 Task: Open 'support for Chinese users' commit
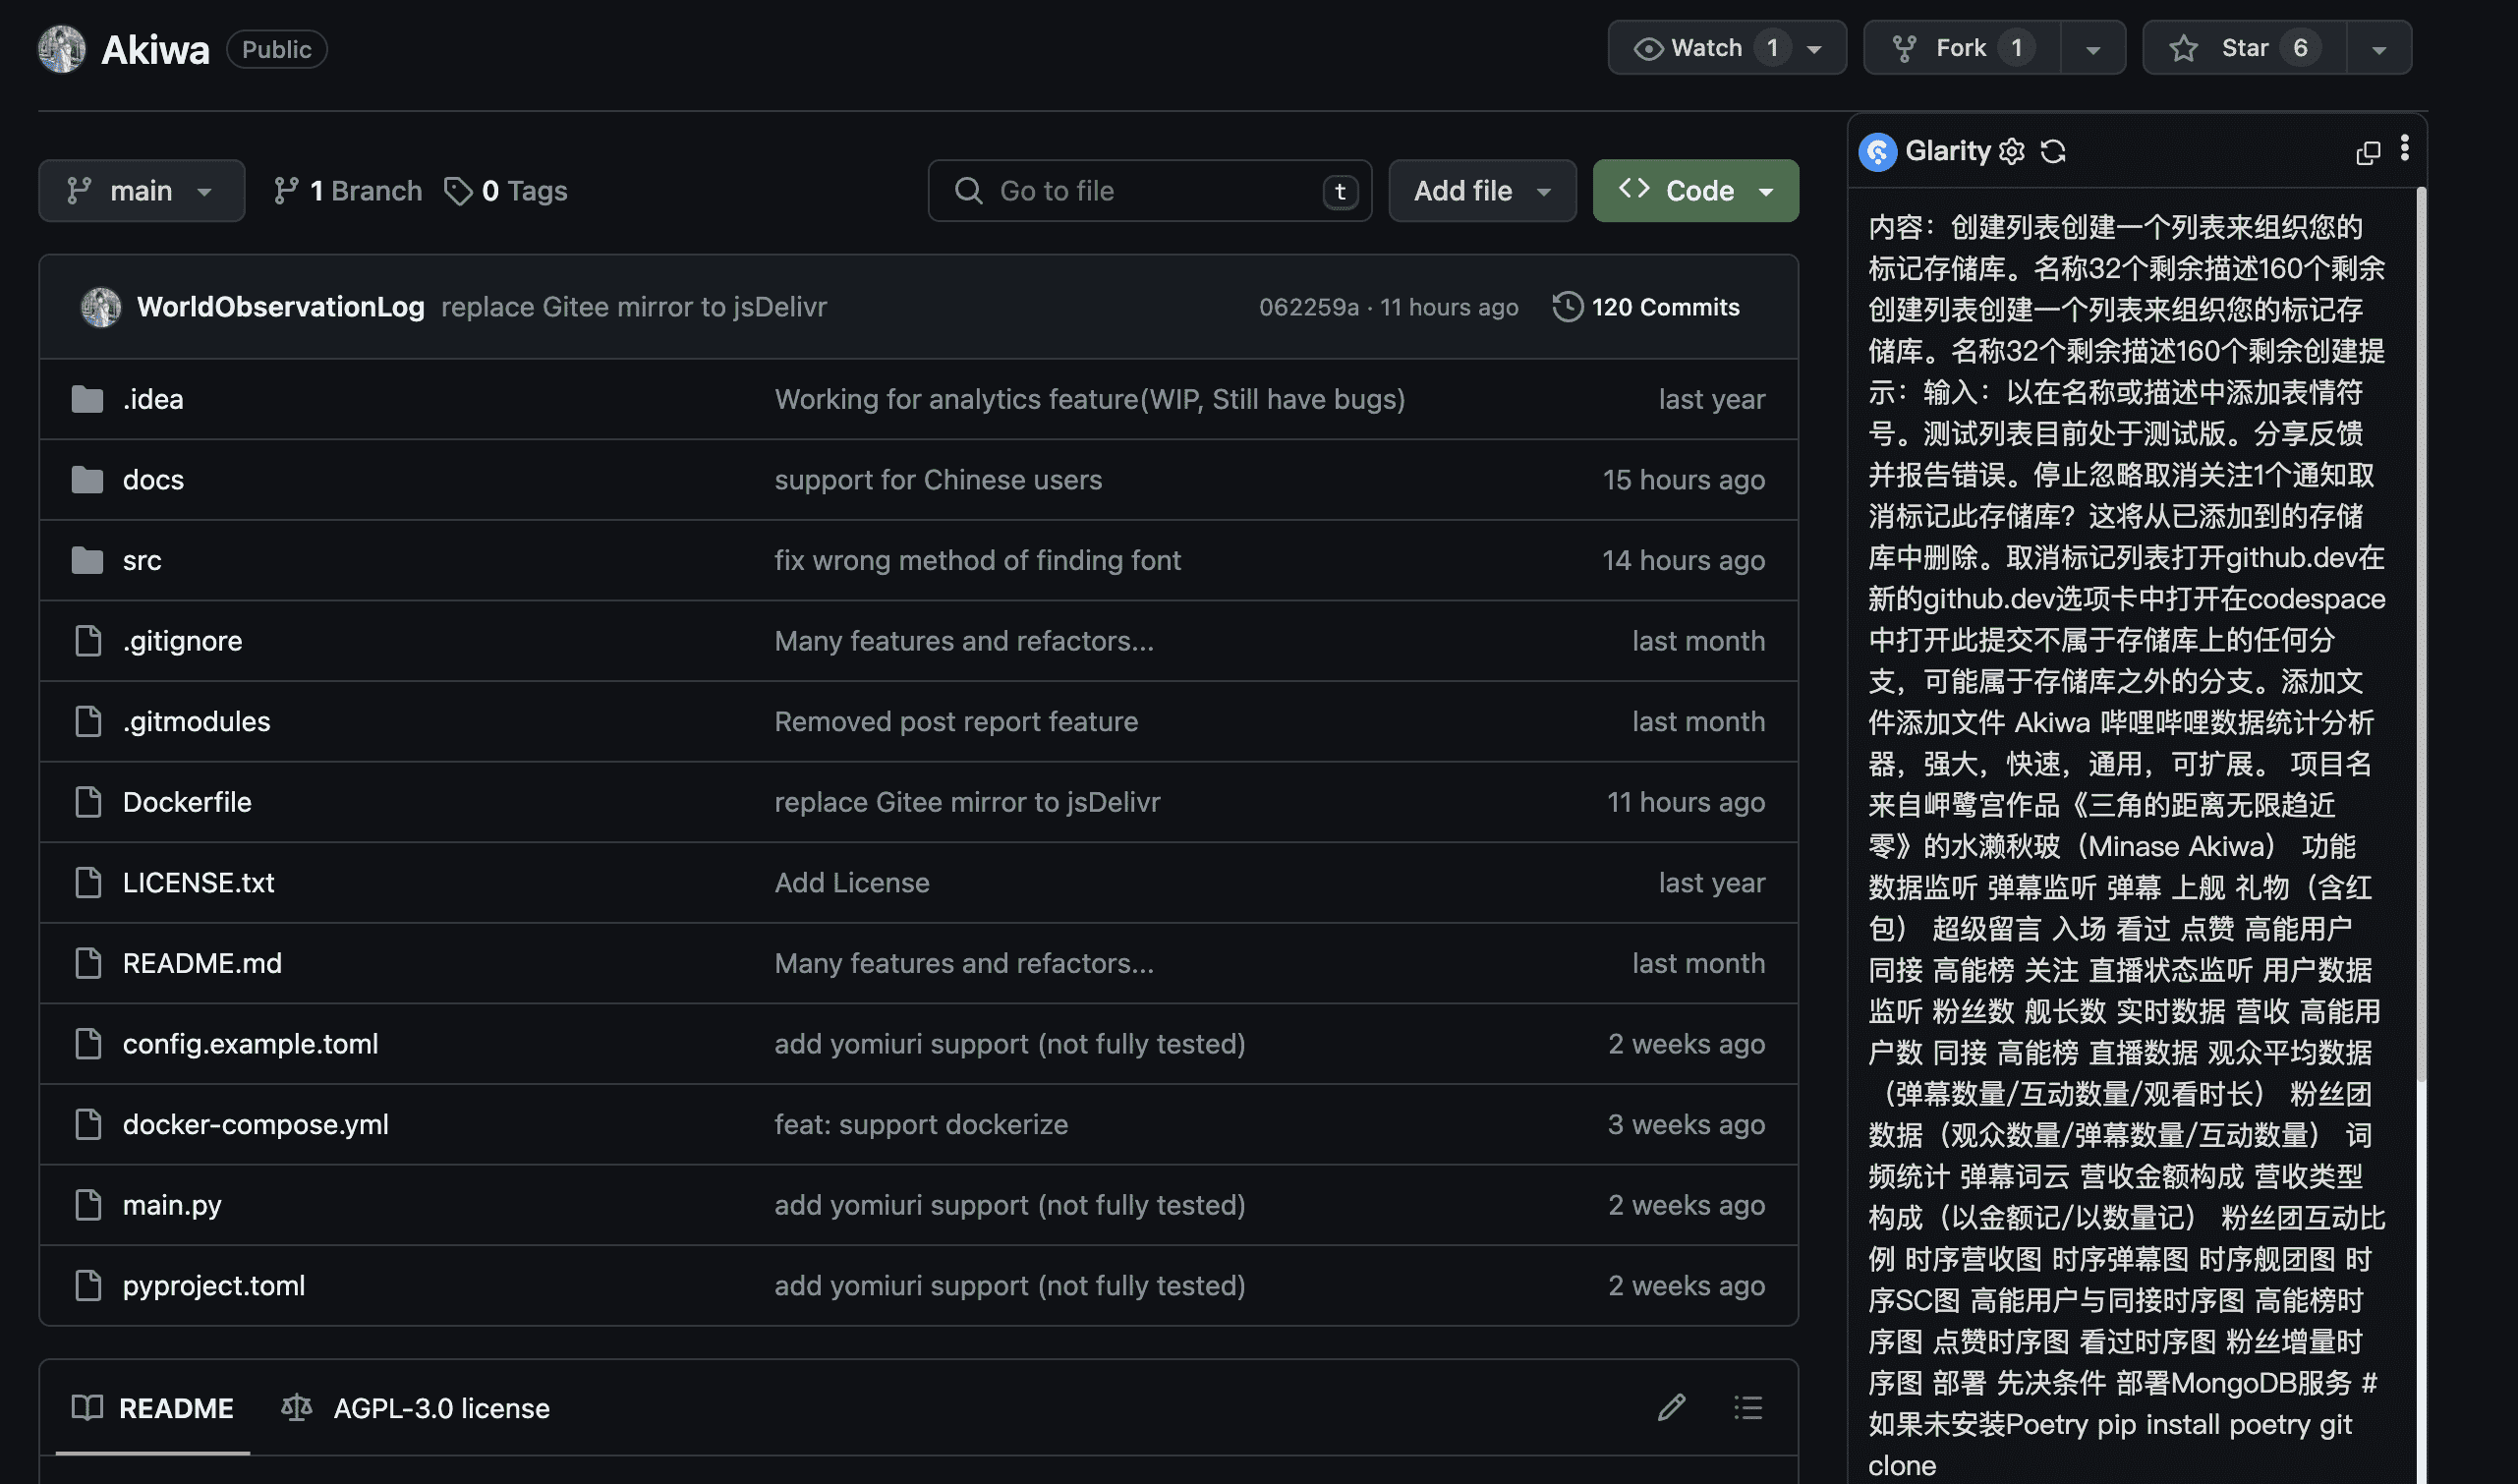point(938,480)
